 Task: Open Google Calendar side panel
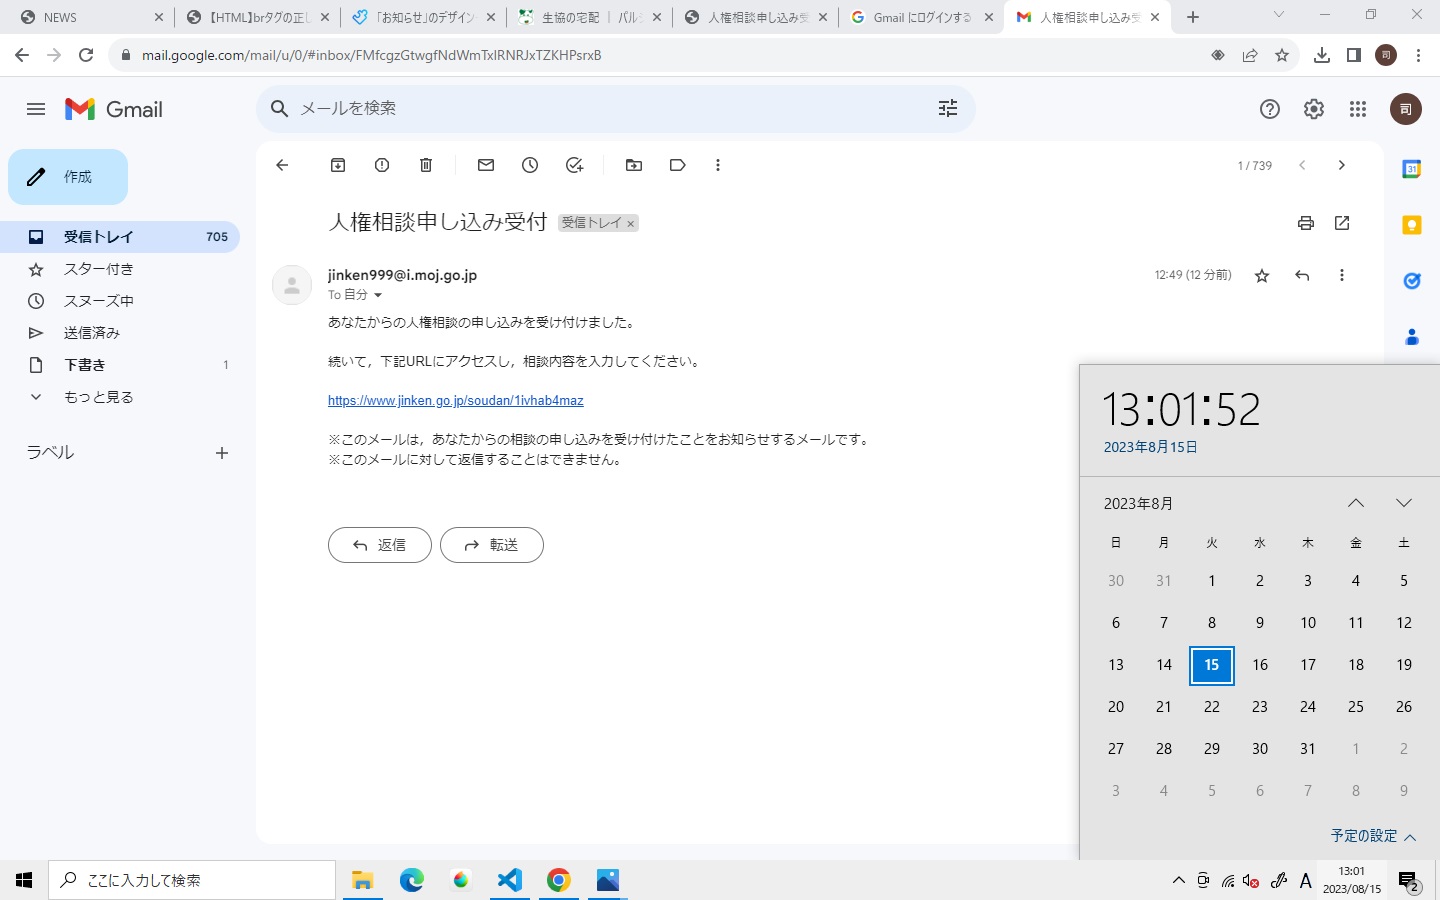pyautogui.click(x=1411, y=170)
